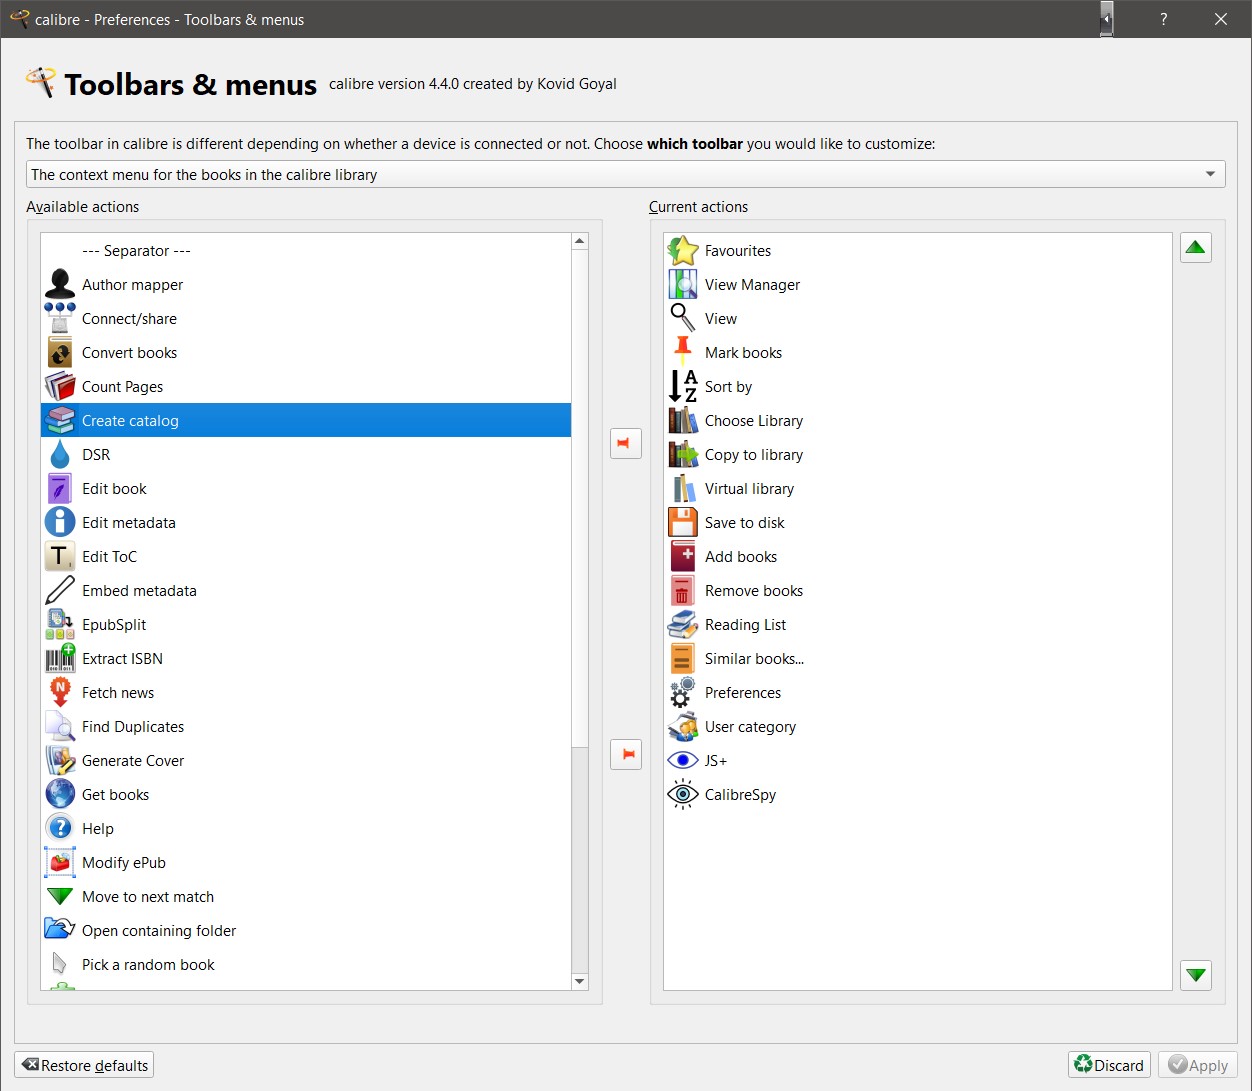
Task: Select the Save to disk floppy icon
Action: tap(683, 522)
